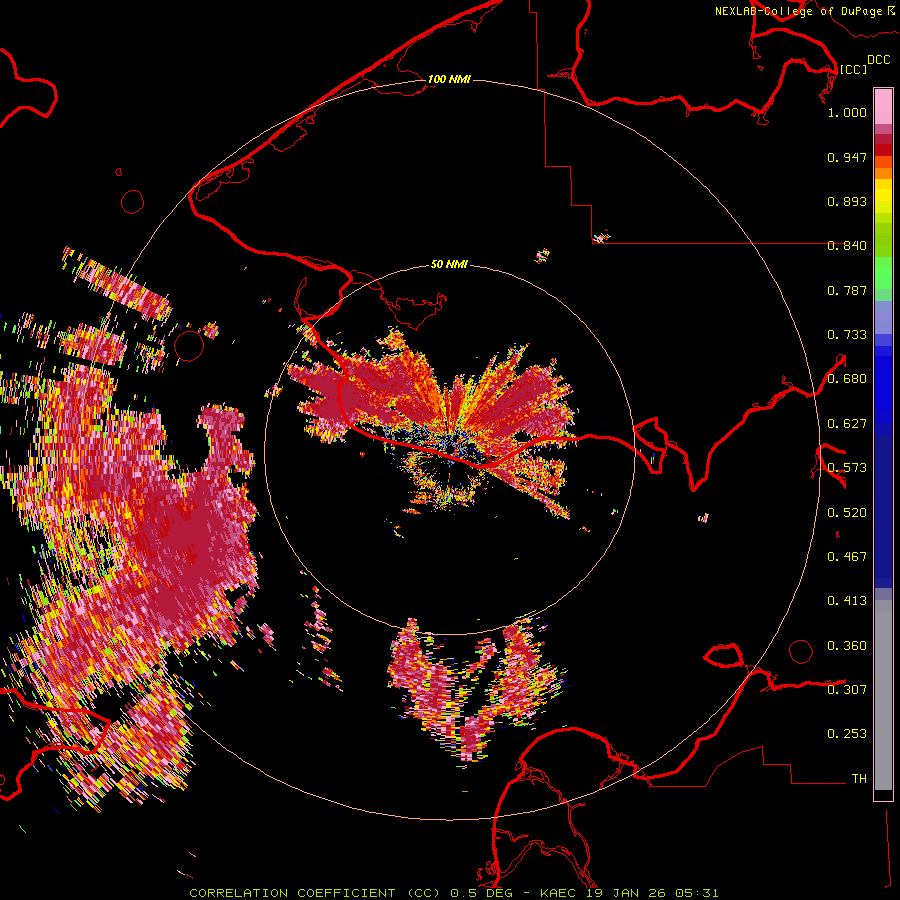
Task: Click the DCC label above the color bar
Action: coord(878,60)
